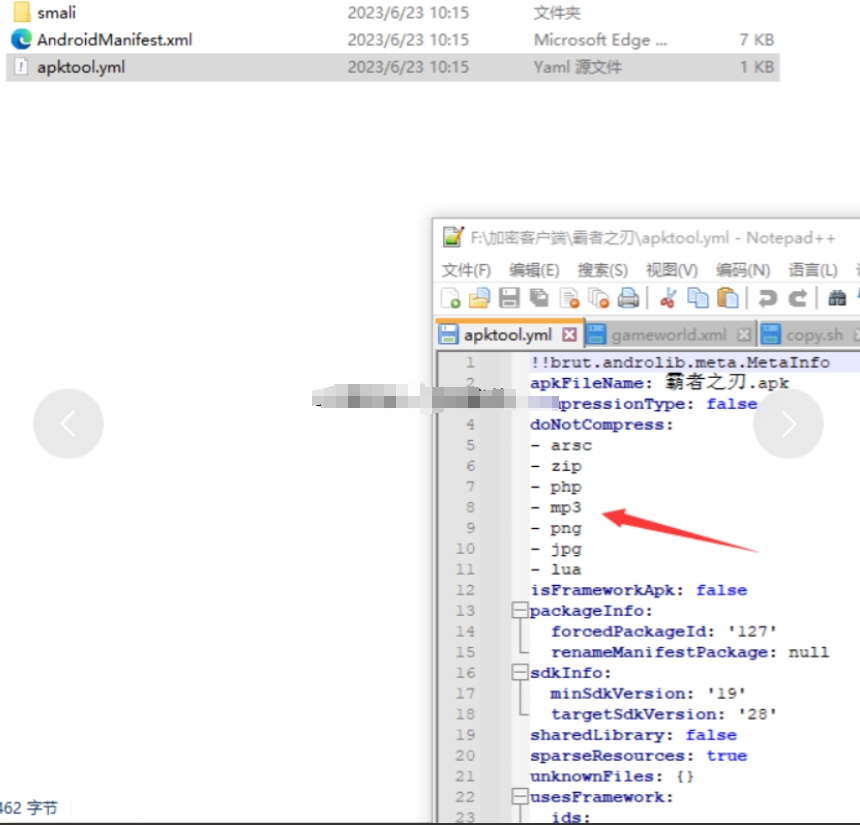860x825 pixels.
Task: Open the 文件(F) menu
Action: (x=466, y=270)
